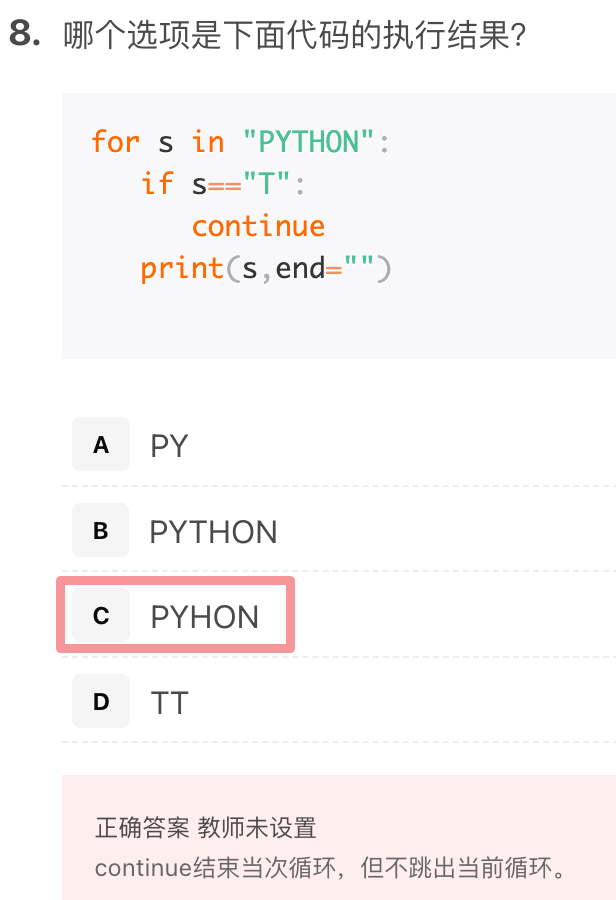The image size is (616, 900).
Task: Click the 'in' keyword in the for loop
Action: 208,141
